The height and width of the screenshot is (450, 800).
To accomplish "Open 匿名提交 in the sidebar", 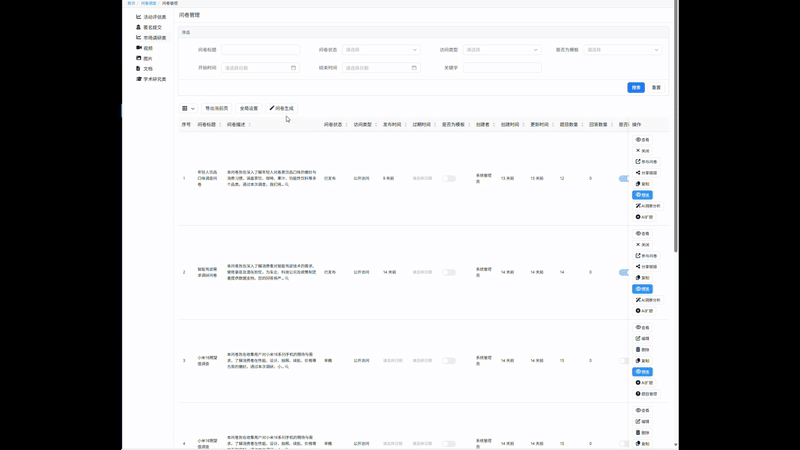I will pos(149,27).
